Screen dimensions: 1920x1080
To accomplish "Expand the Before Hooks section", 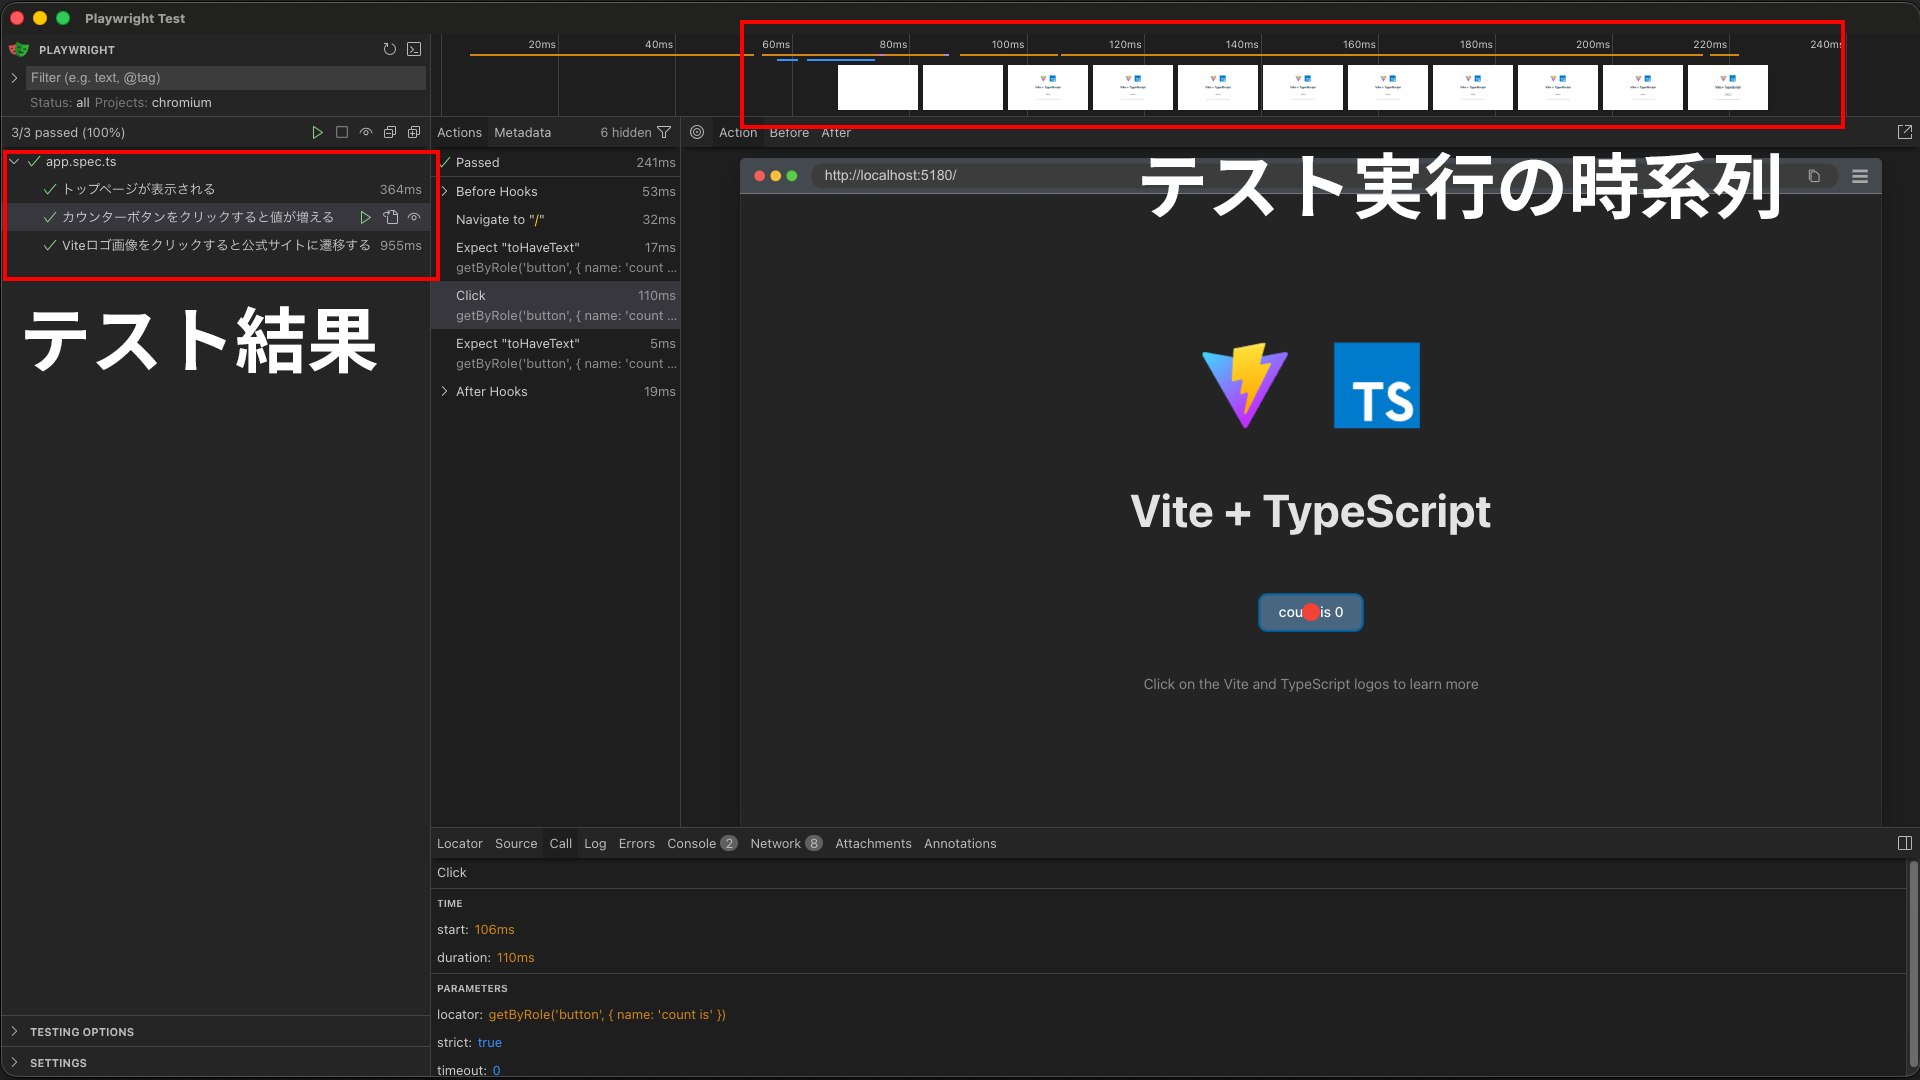I will (x=445, y=191).
